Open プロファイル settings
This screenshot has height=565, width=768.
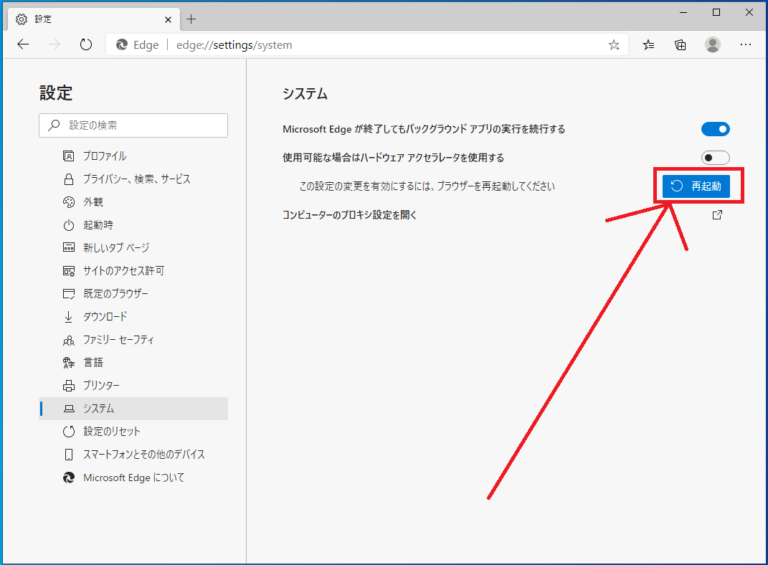(x=133, y=156)
